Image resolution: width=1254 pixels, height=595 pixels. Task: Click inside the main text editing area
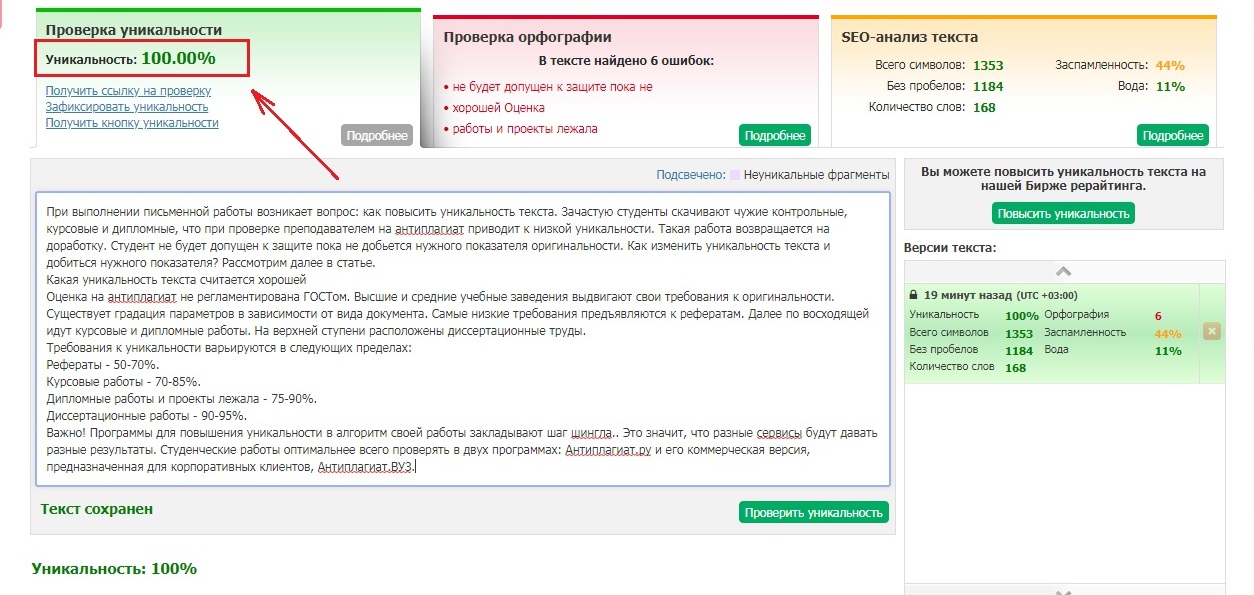462,339
